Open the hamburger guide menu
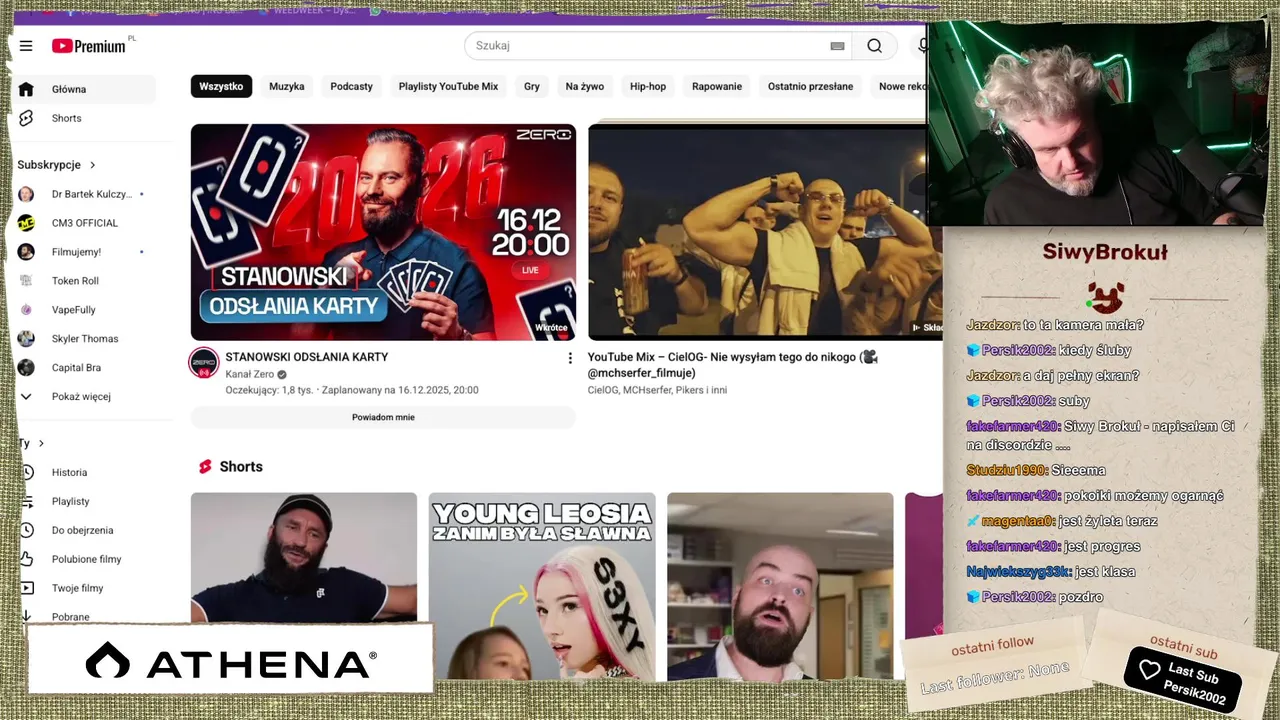Viewport: 1280px width, 720px height. pos(26,46)
